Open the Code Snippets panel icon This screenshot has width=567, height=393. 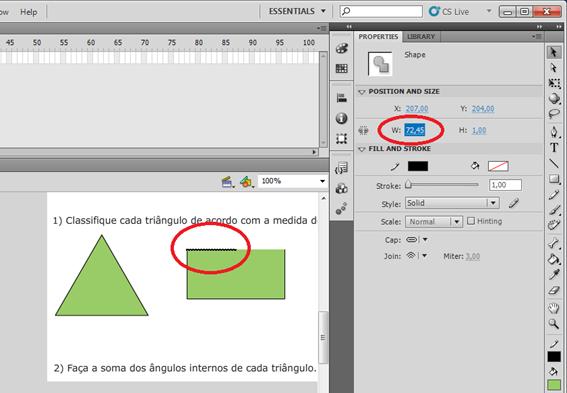(x=342, y=168)
